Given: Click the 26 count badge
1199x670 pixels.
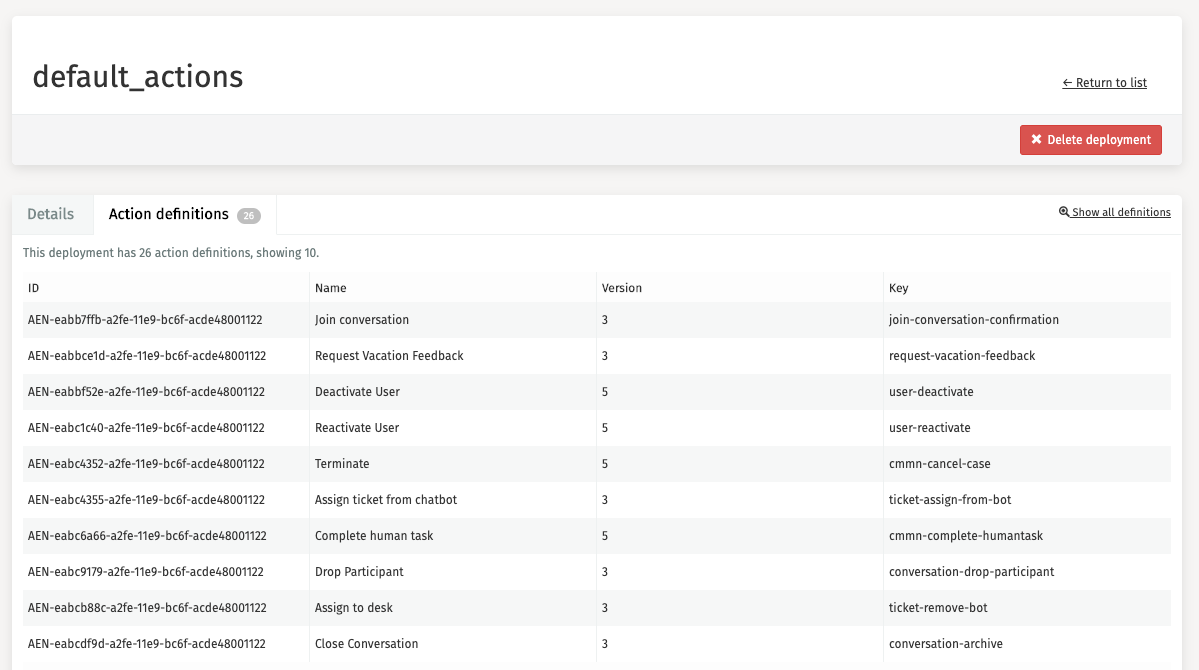Looking at the screenshot, I should tap(249, 215).
